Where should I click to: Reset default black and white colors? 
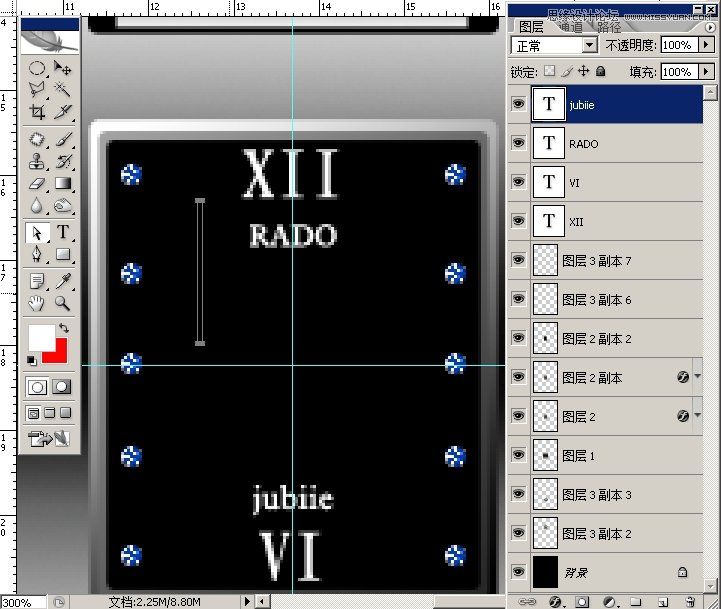(31, 360)
